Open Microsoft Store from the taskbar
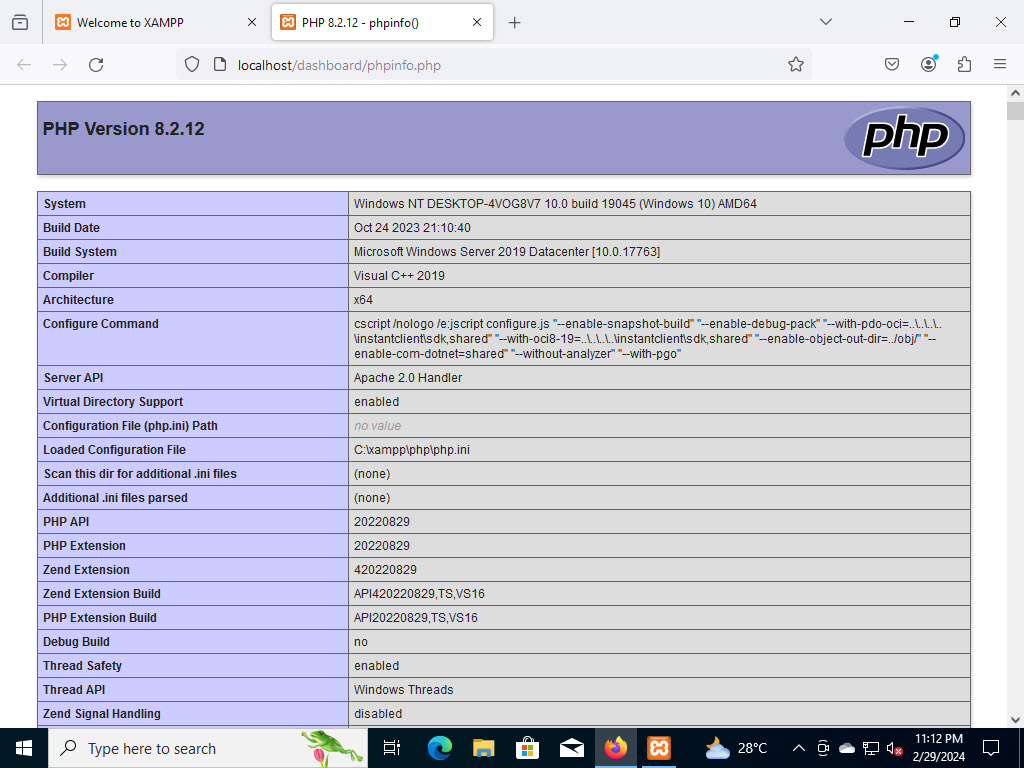Screen dimensions: 1024x768 (x=527, y=747)
